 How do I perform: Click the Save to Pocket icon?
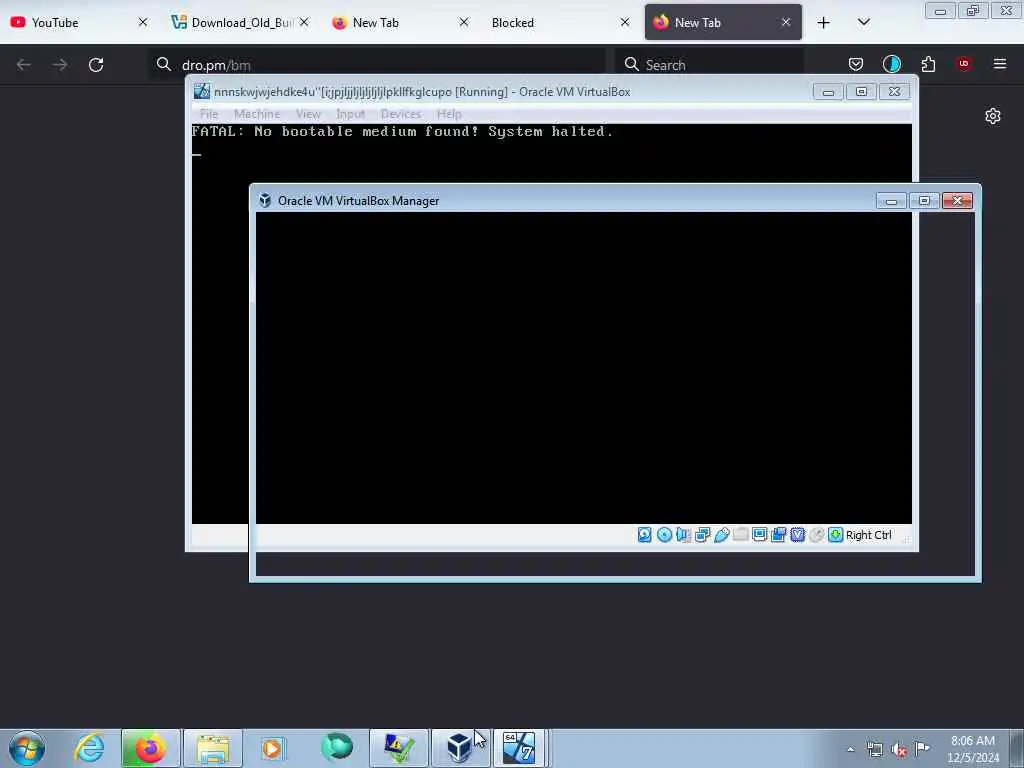[x=856, y=64]
